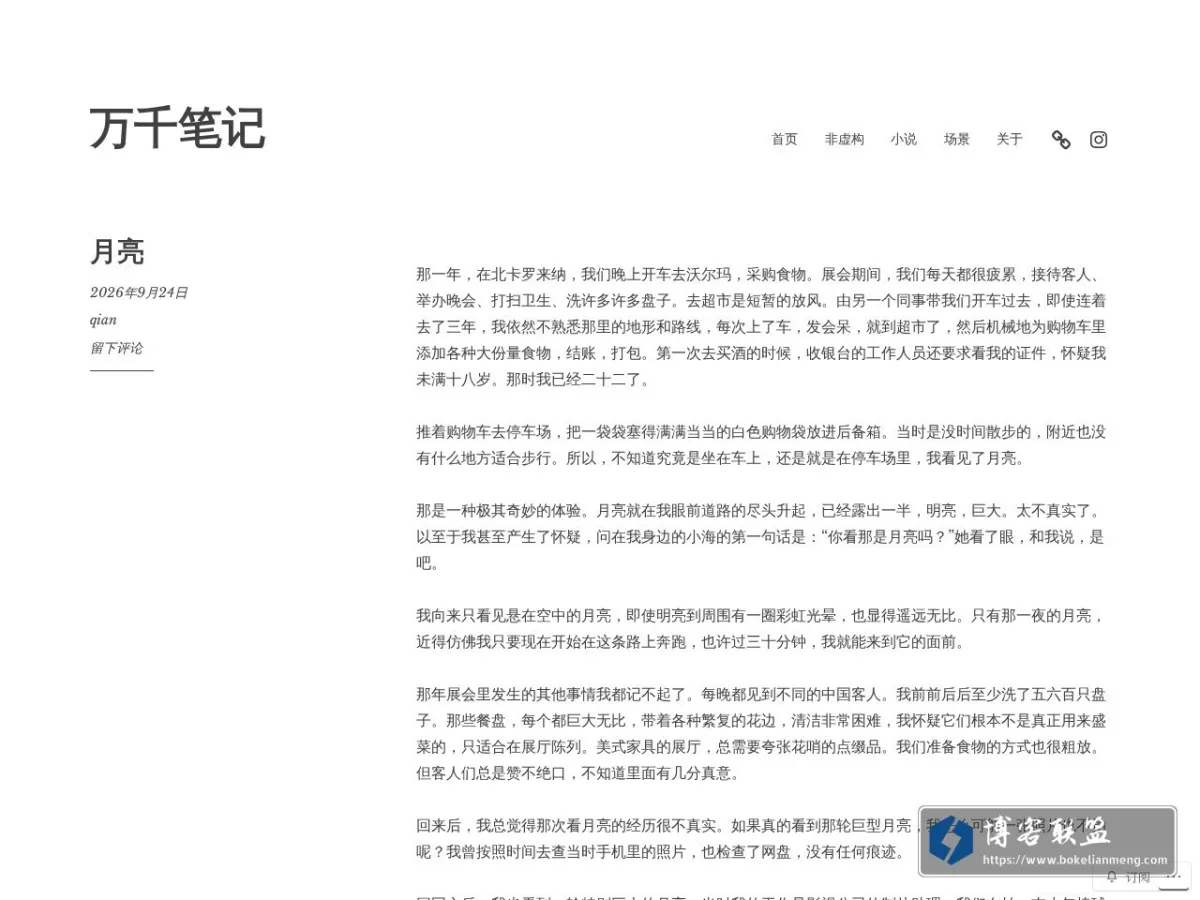Open the 非虚构 menu item
The width and height of the screenshot is (1200, 900).
click(844, 140)
